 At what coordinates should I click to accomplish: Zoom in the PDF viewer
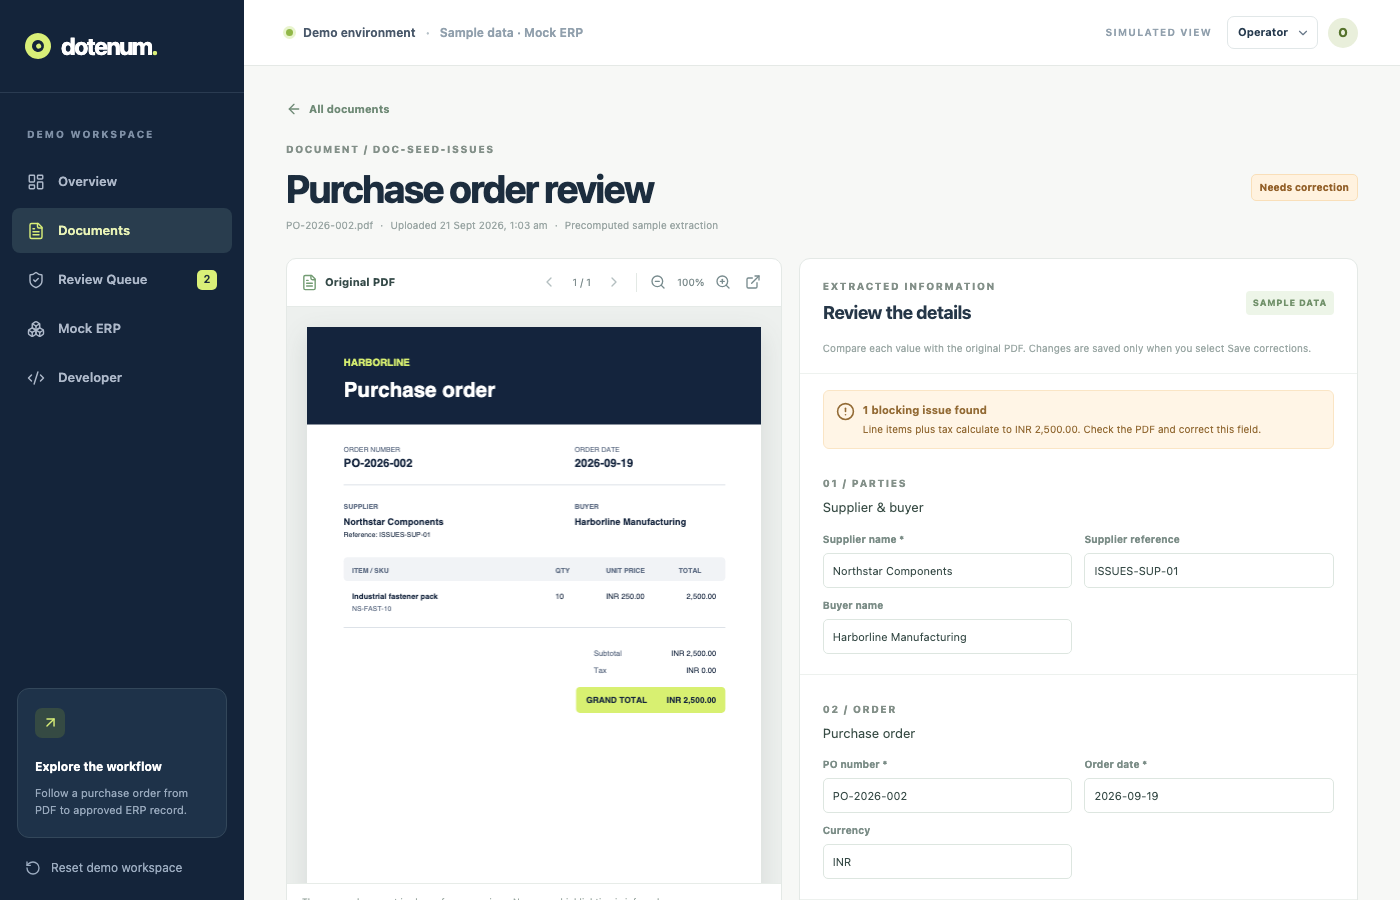pos(723,283)
